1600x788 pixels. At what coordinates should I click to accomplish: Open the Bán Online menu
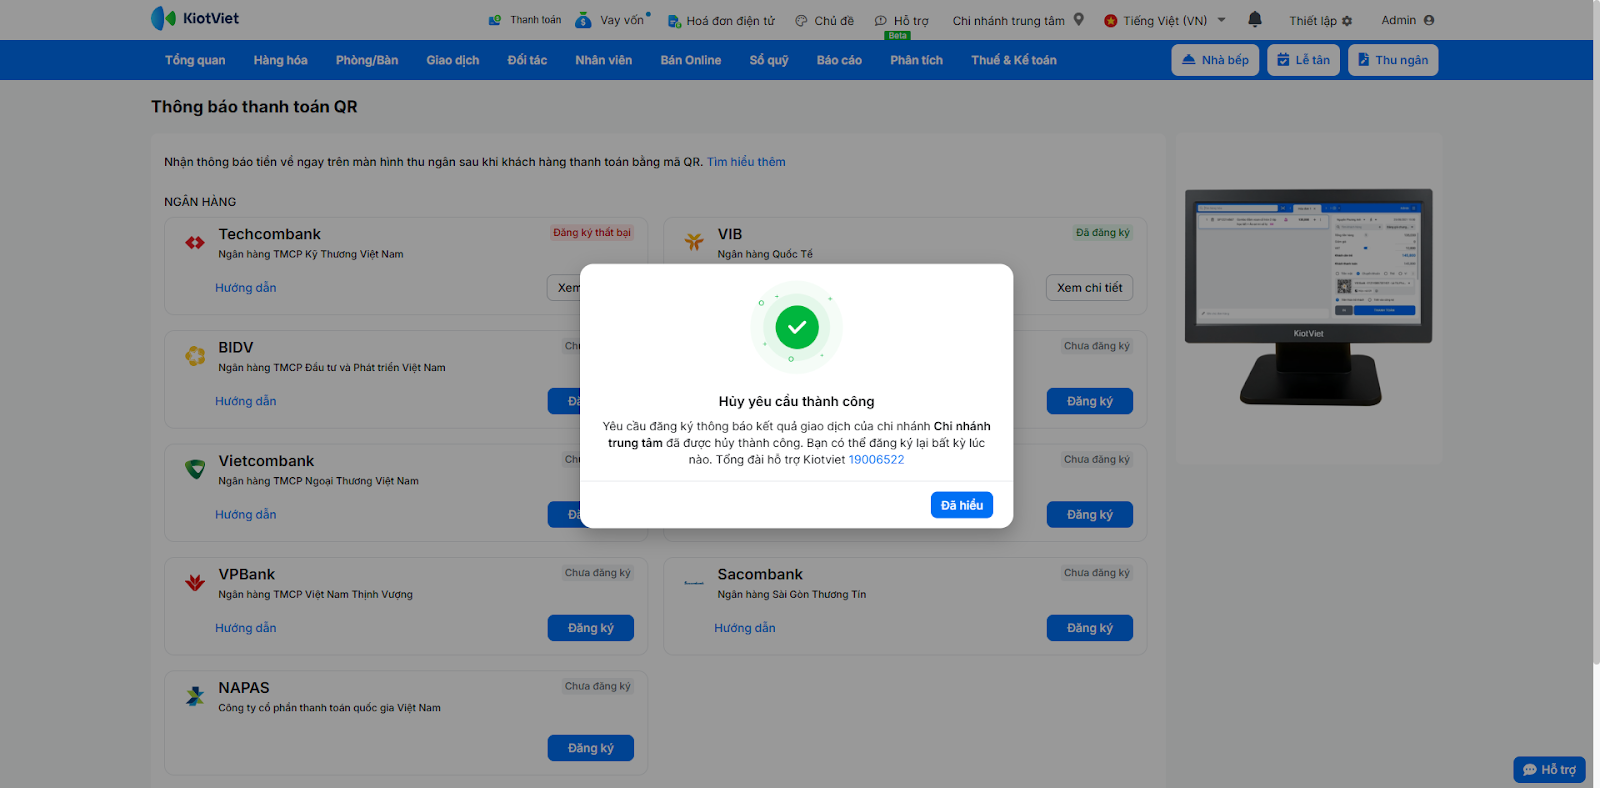click(691, 60)
